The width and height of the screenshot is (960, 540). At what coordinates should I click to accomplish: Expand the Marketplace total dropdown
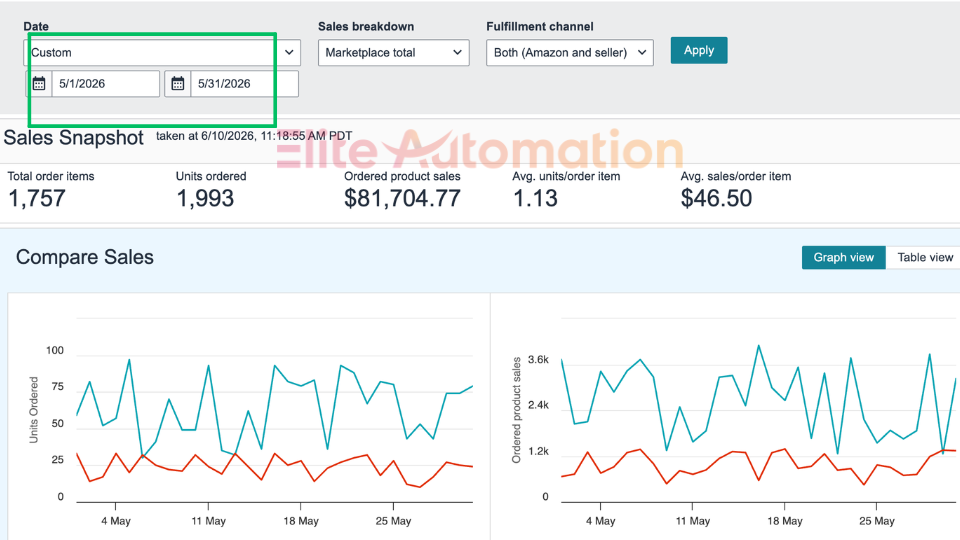[x=394, y=53]
